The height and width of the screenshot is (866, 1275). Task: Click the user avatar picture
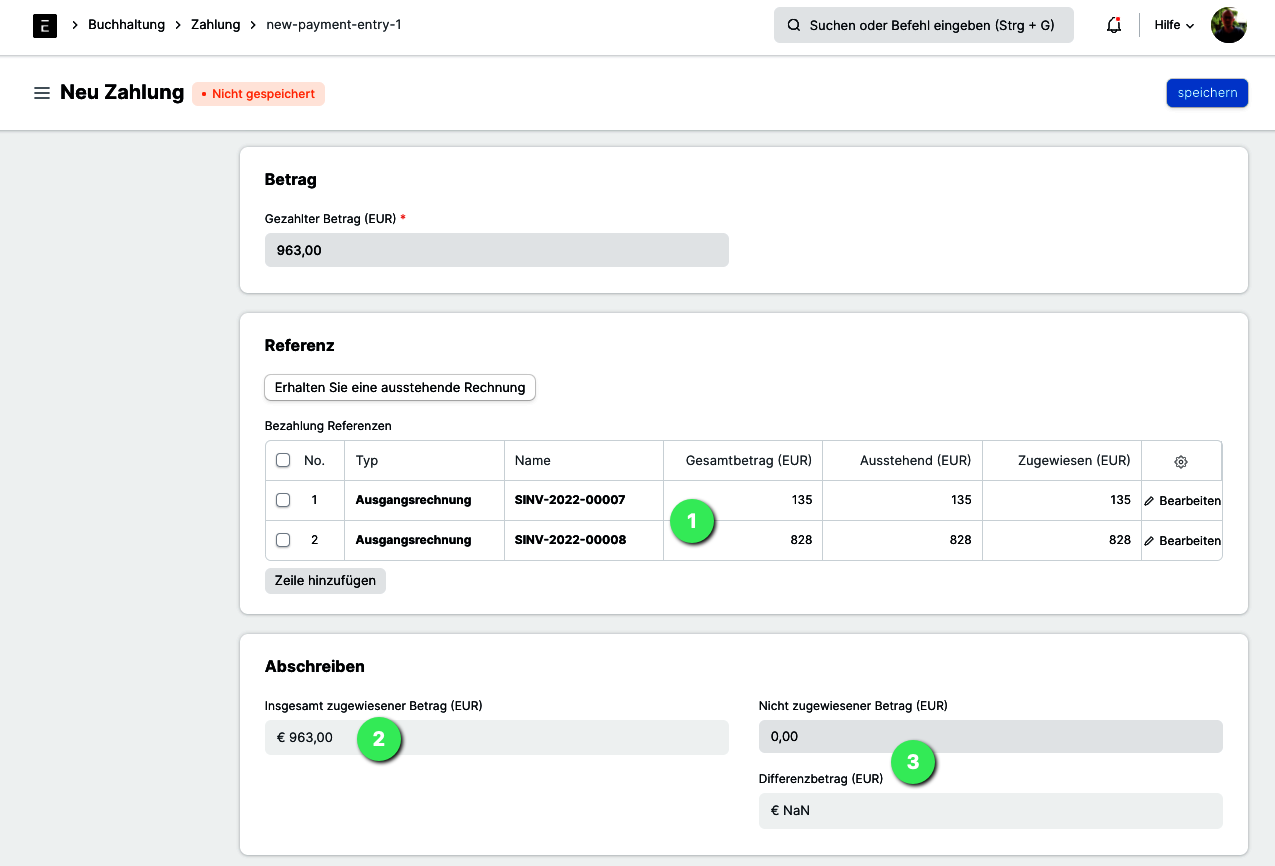1228,25
